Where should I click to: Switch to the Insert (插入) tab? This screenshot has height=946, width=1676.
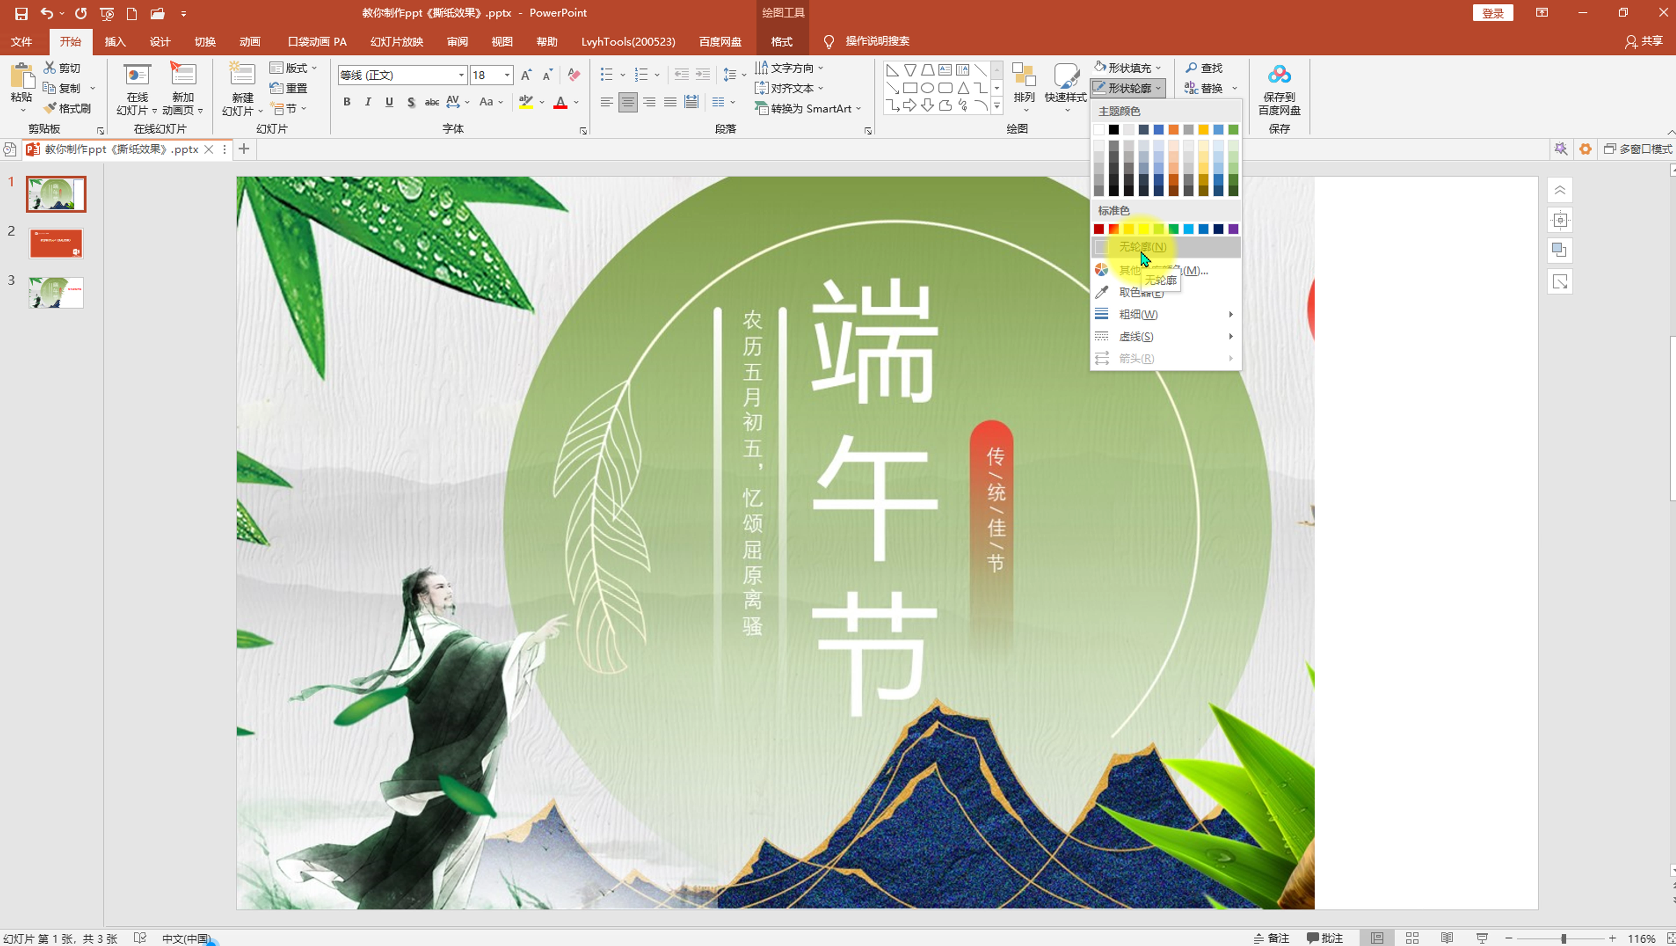click(115, 42)
